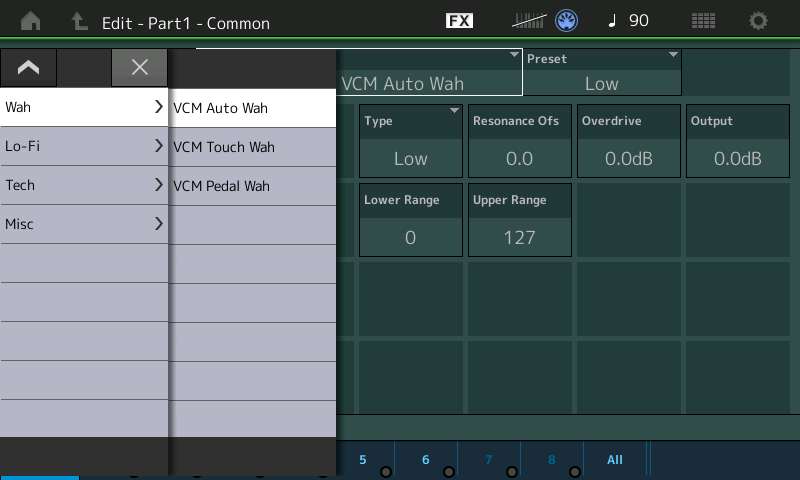Expand the Misc effect category
The height and width of the screenshot is (480, 800).
(84, 224)
